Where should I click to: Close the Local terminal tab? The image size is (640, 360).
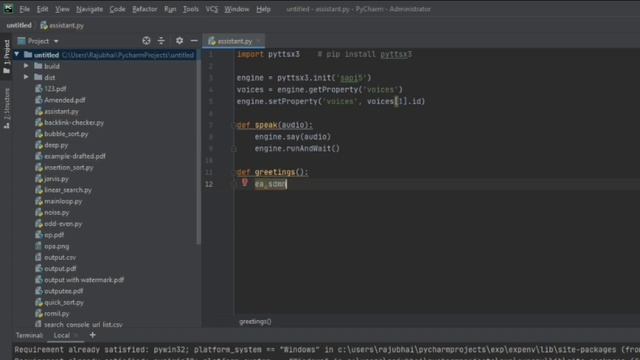point(76,336)
